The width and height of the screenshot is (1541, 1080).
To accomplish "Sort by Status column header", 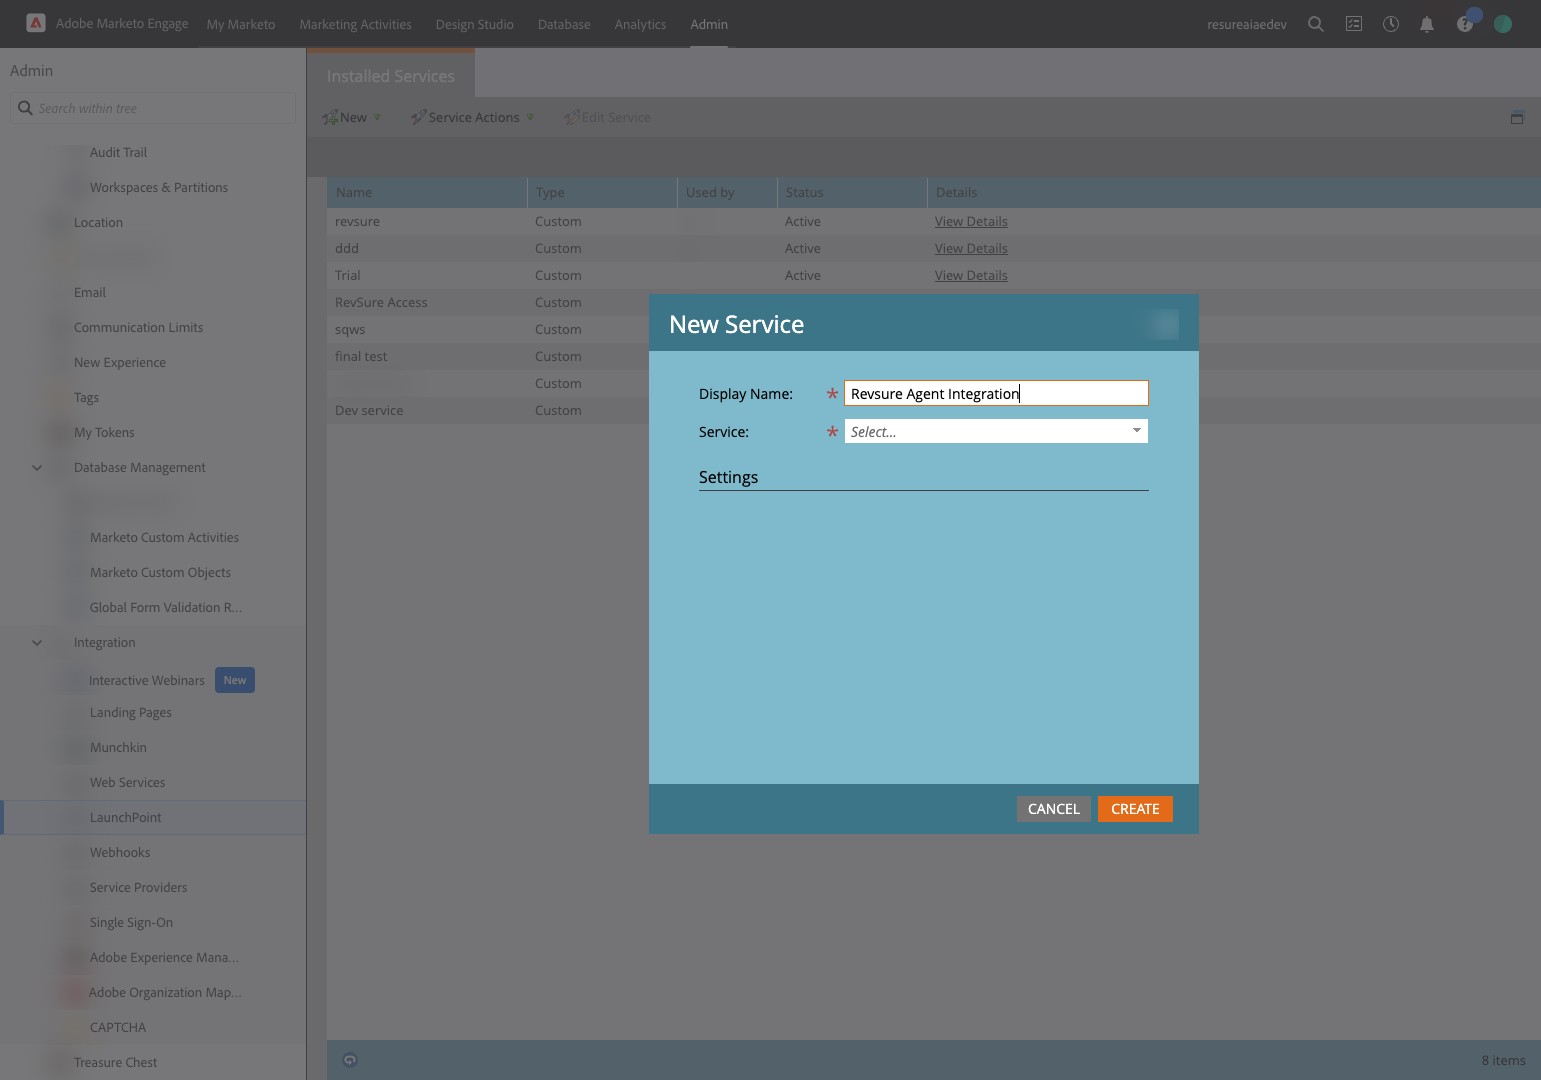I will [852, 192].
